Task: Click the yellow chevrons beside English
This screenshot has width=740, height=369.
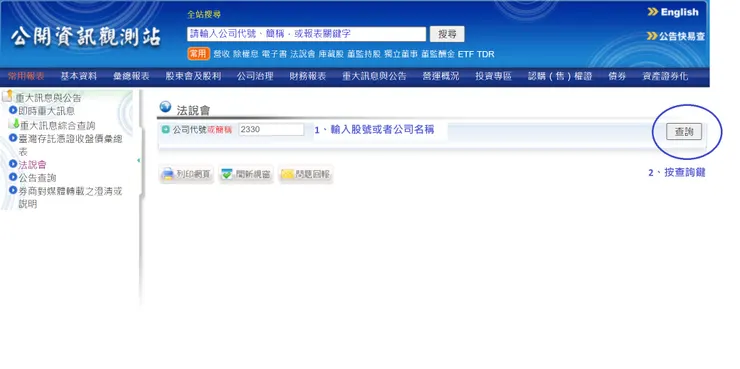Action: (653, 12)
